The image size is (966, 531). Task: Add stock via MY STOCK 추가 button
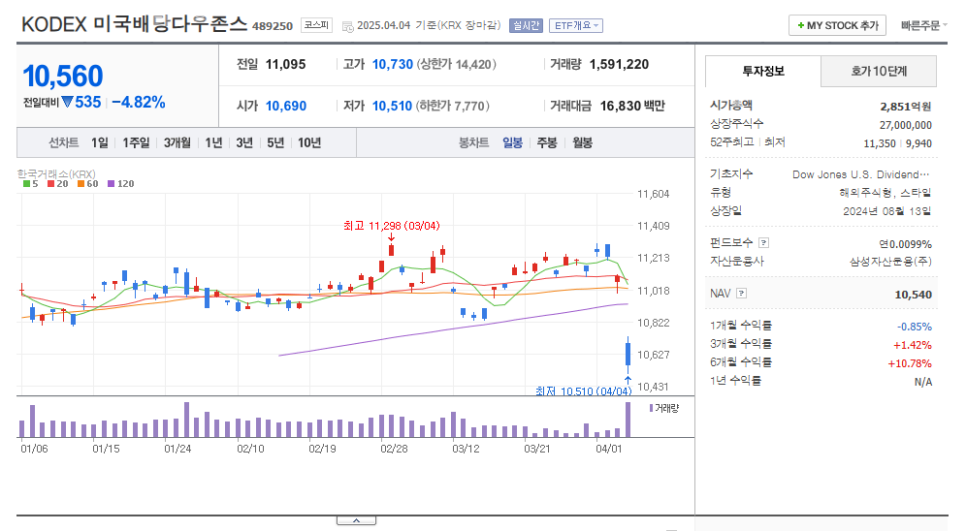[837, 25]
